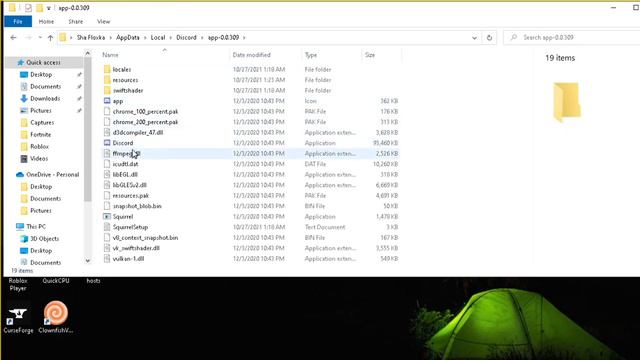Open the Quick Access Toolbar customize dropdown
The image size is (640, 360).
point(49,8)
